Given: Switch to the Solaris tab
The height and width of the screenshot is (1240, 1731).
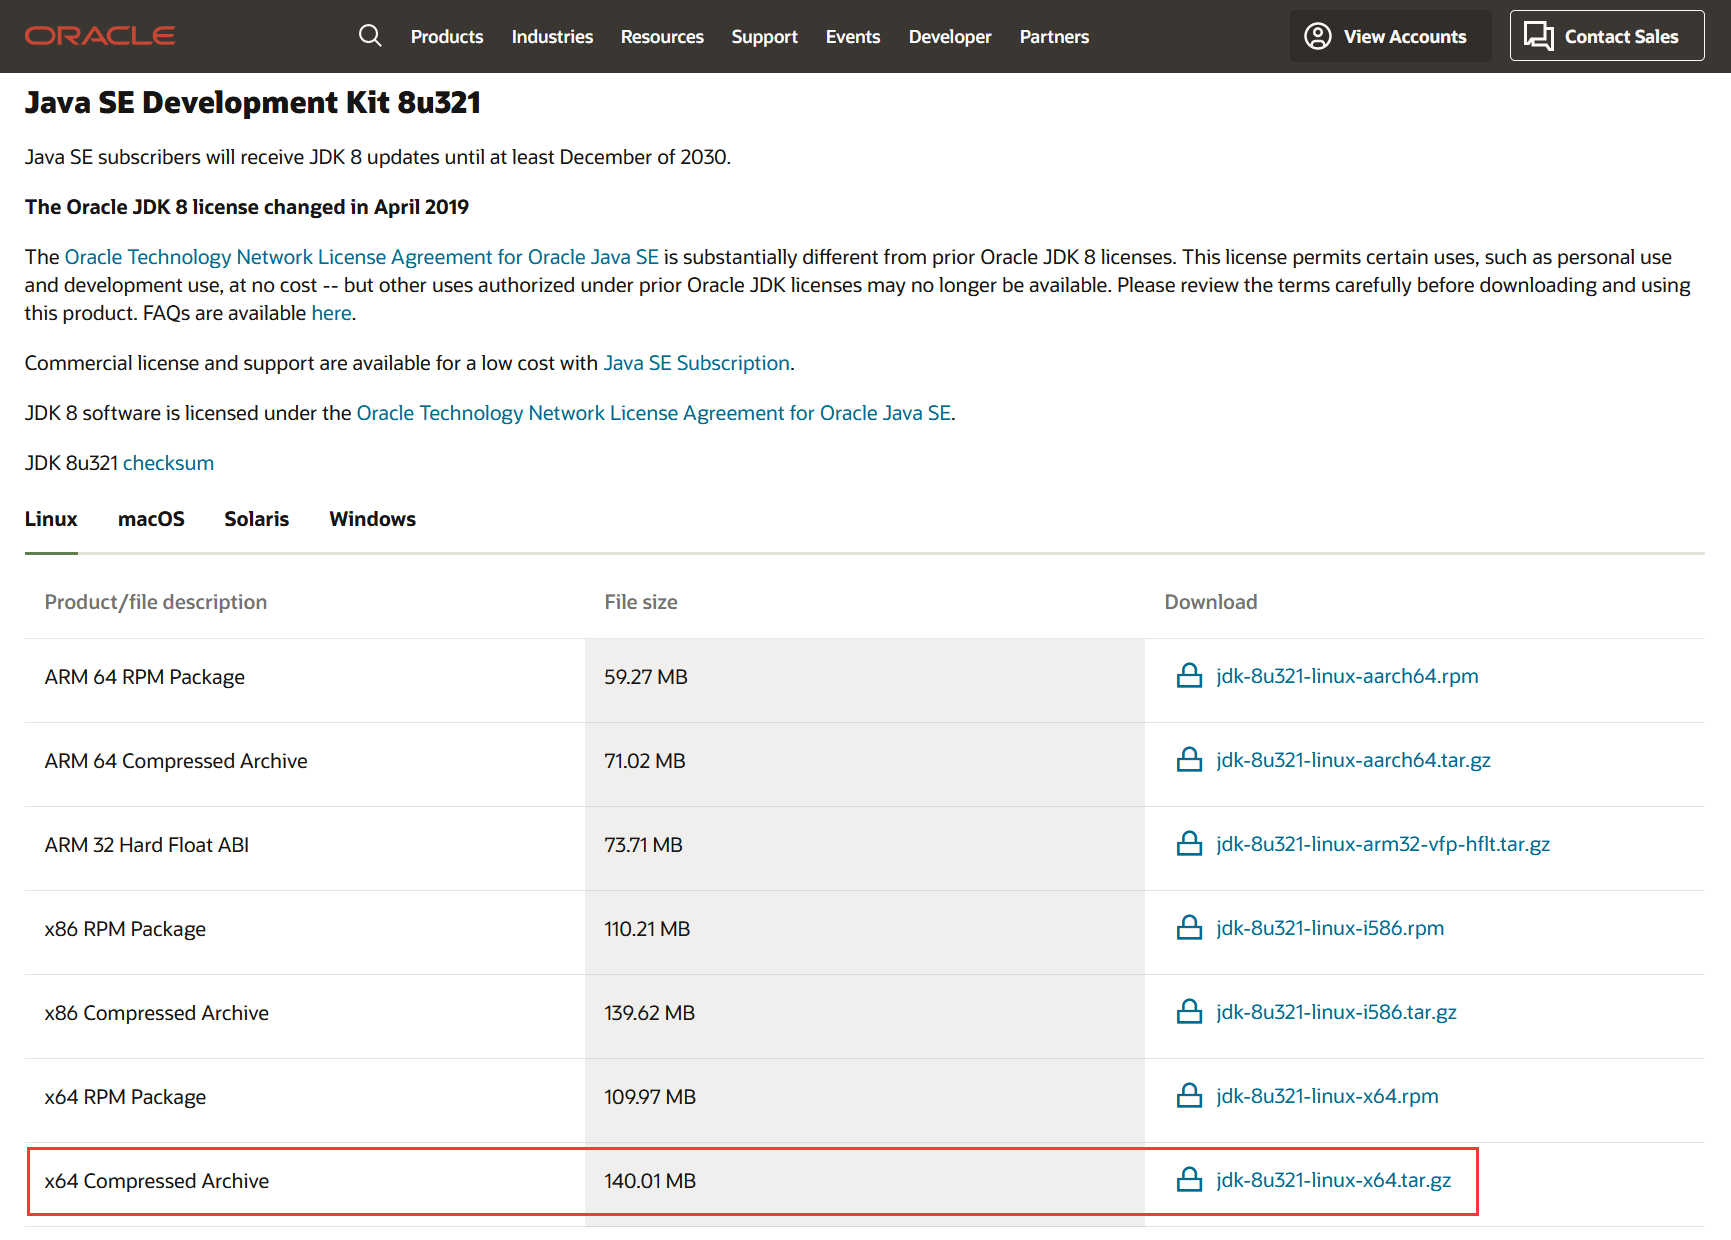Looking at the screenshot, I should (256, 519).
